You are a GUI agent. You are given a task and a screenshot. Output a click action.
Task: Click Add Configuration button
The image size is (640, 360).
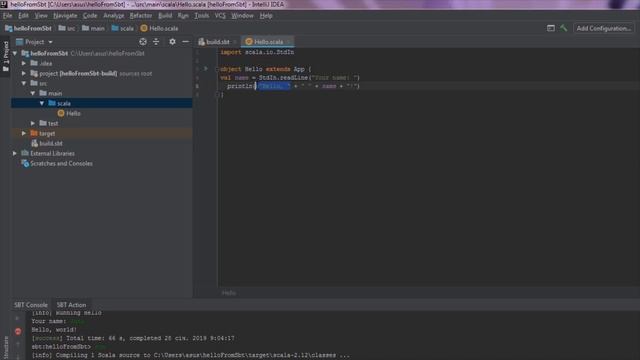click(604, 28)
